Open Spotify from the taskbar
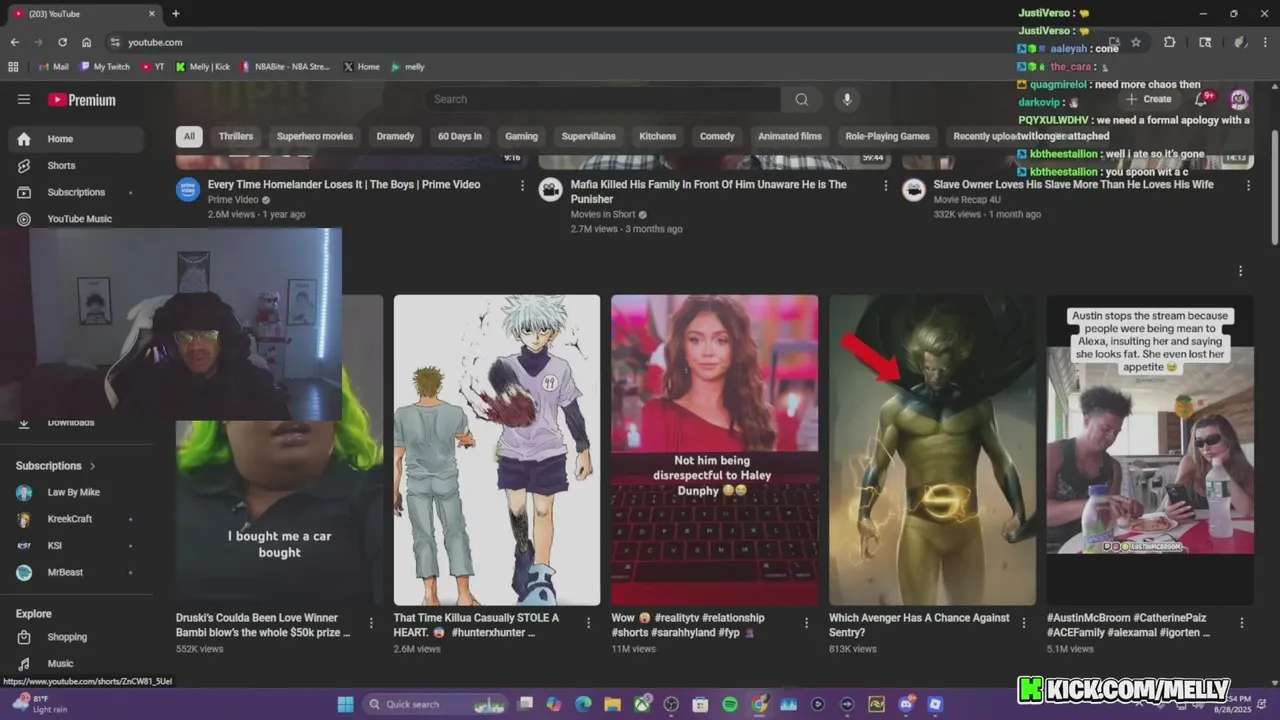The image size is (1280, 720). click(730, 704)
